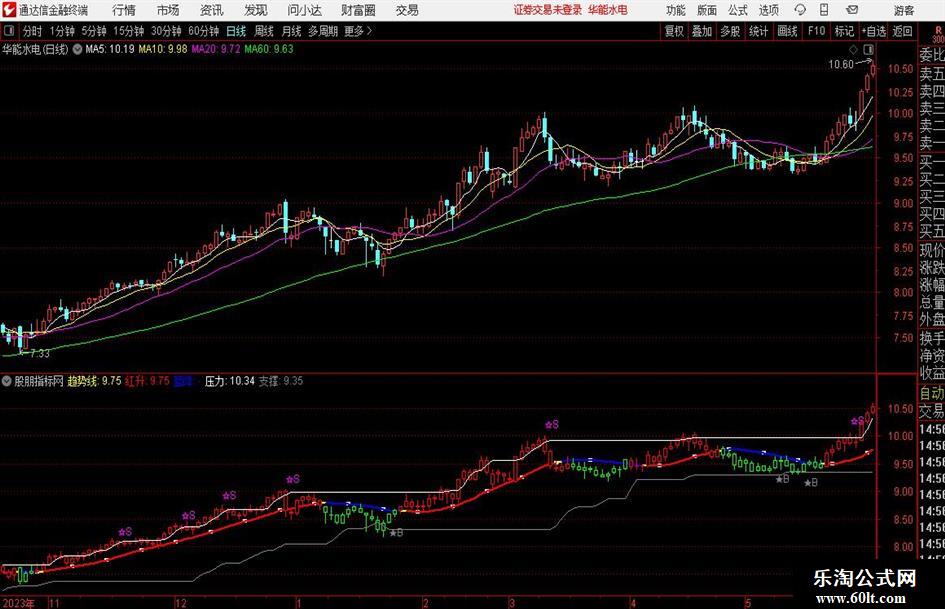Open the 问小达 menu
The height and width of the screenshot is (609, 945).
pyautogui.click(x=304, y=10)
